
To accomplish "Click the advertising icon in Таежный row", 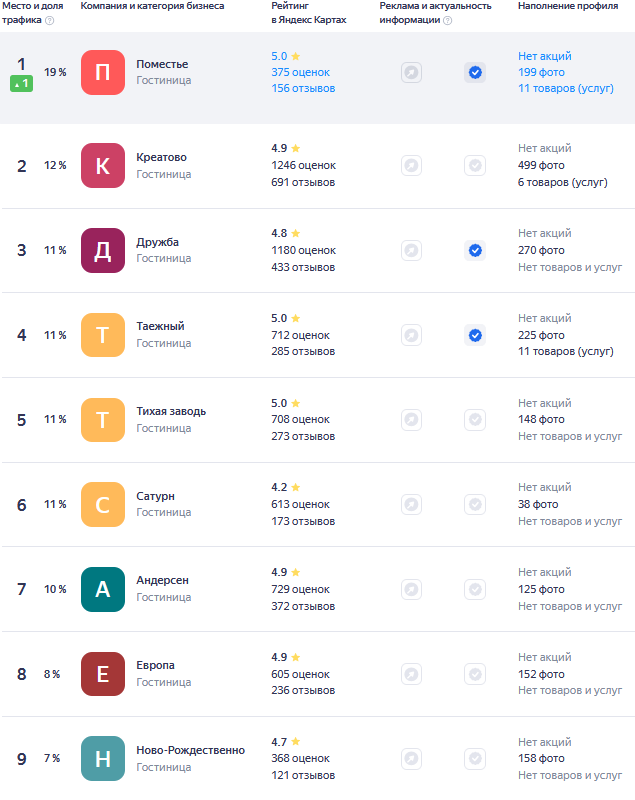I will coord(411,335).
